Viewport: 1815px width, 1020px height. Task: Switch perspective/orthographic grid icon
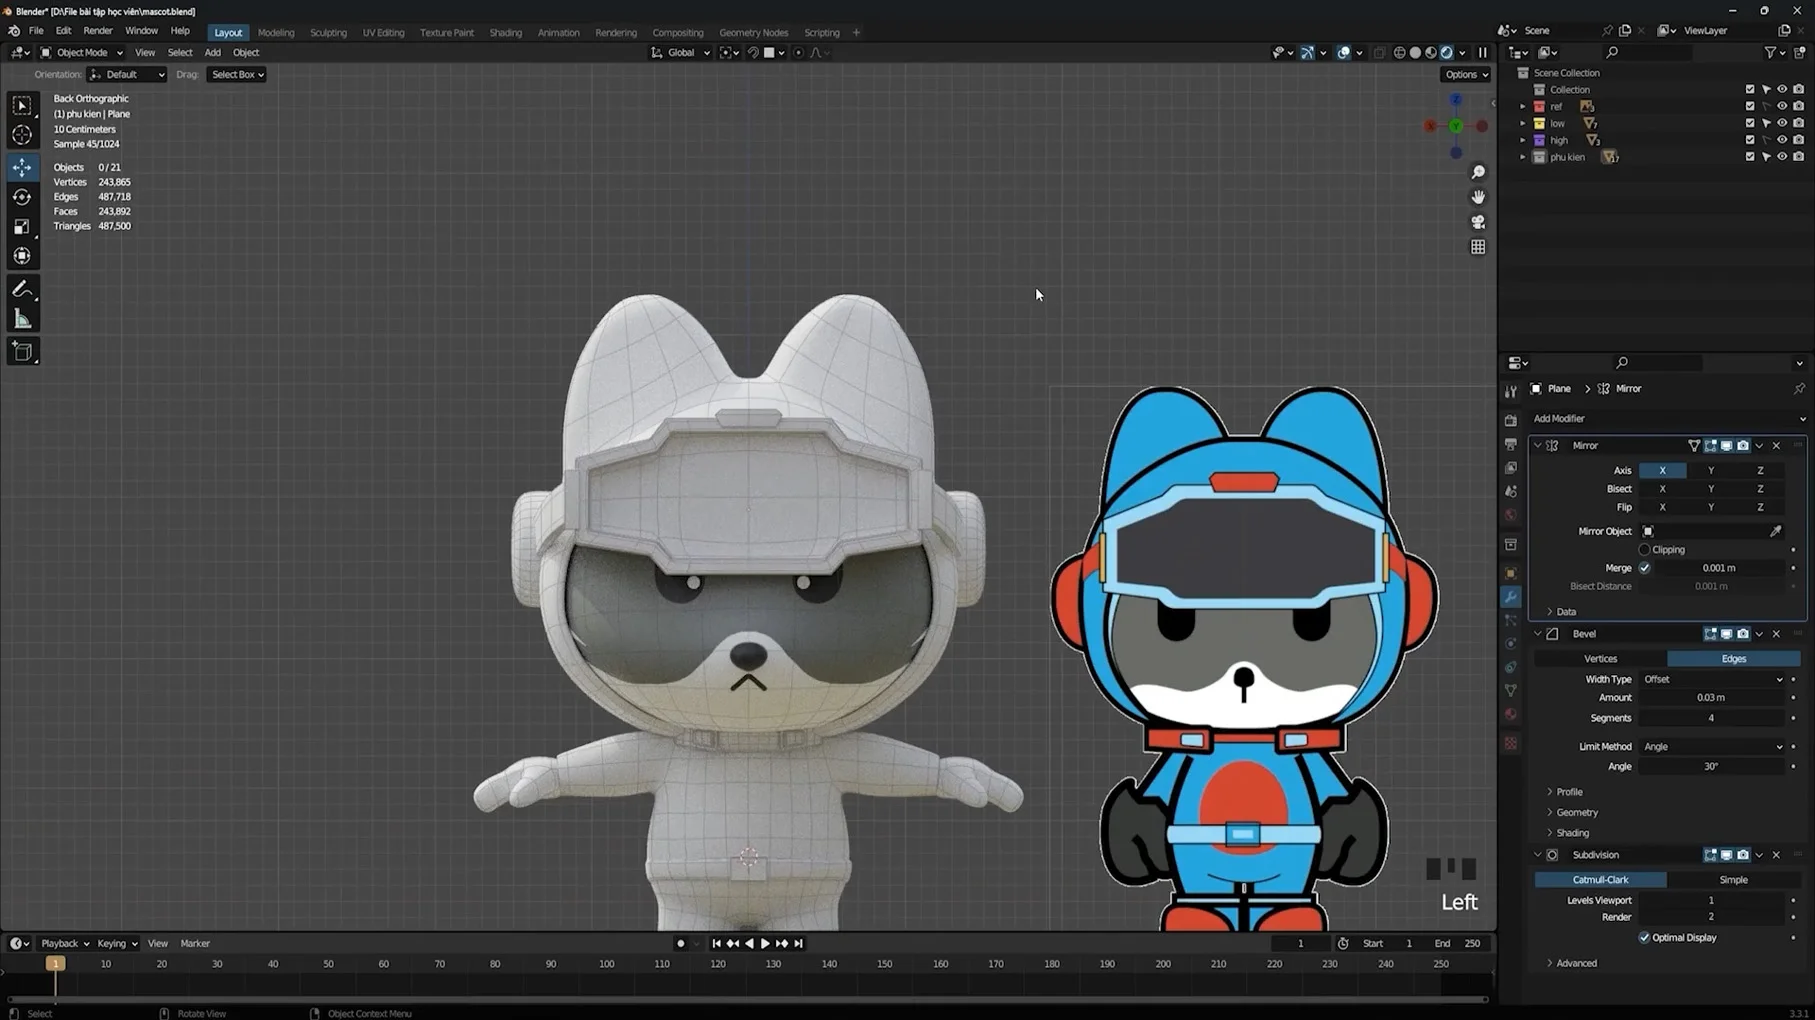click(x=1478, y=247)
